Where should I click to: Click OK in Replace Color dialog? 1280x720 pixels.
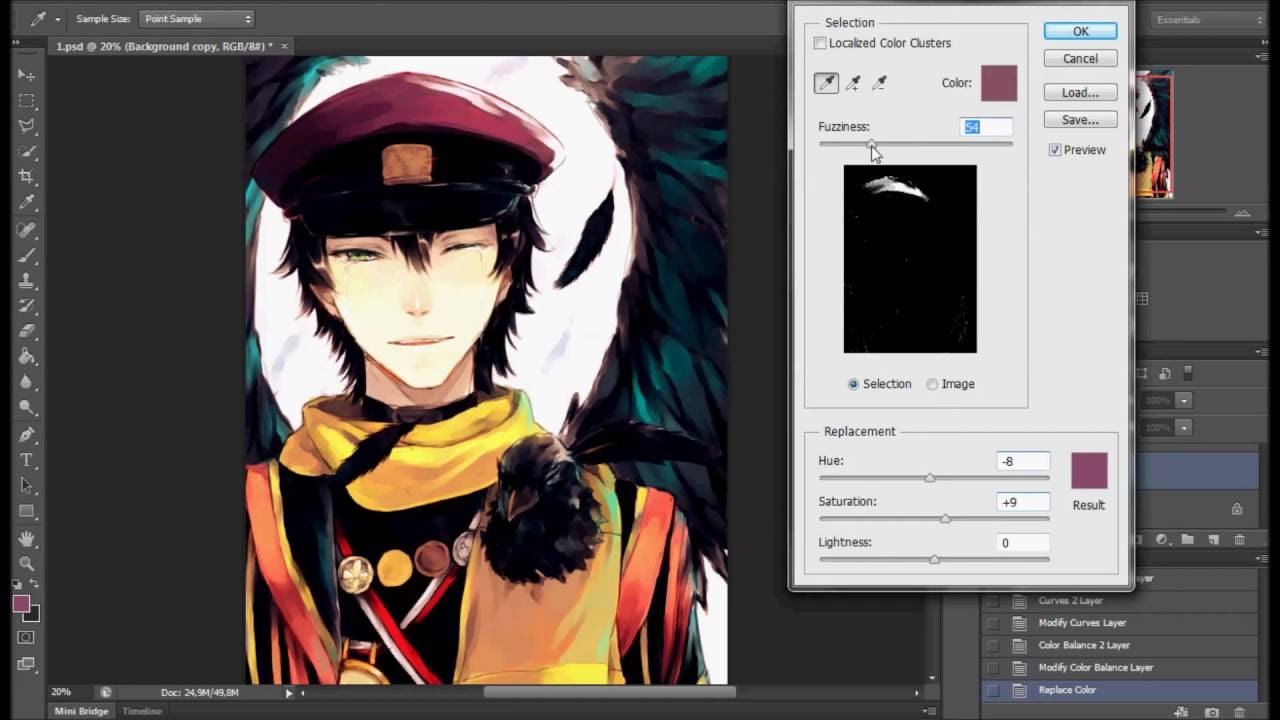pyautogui.click(x=1080, y=32)
